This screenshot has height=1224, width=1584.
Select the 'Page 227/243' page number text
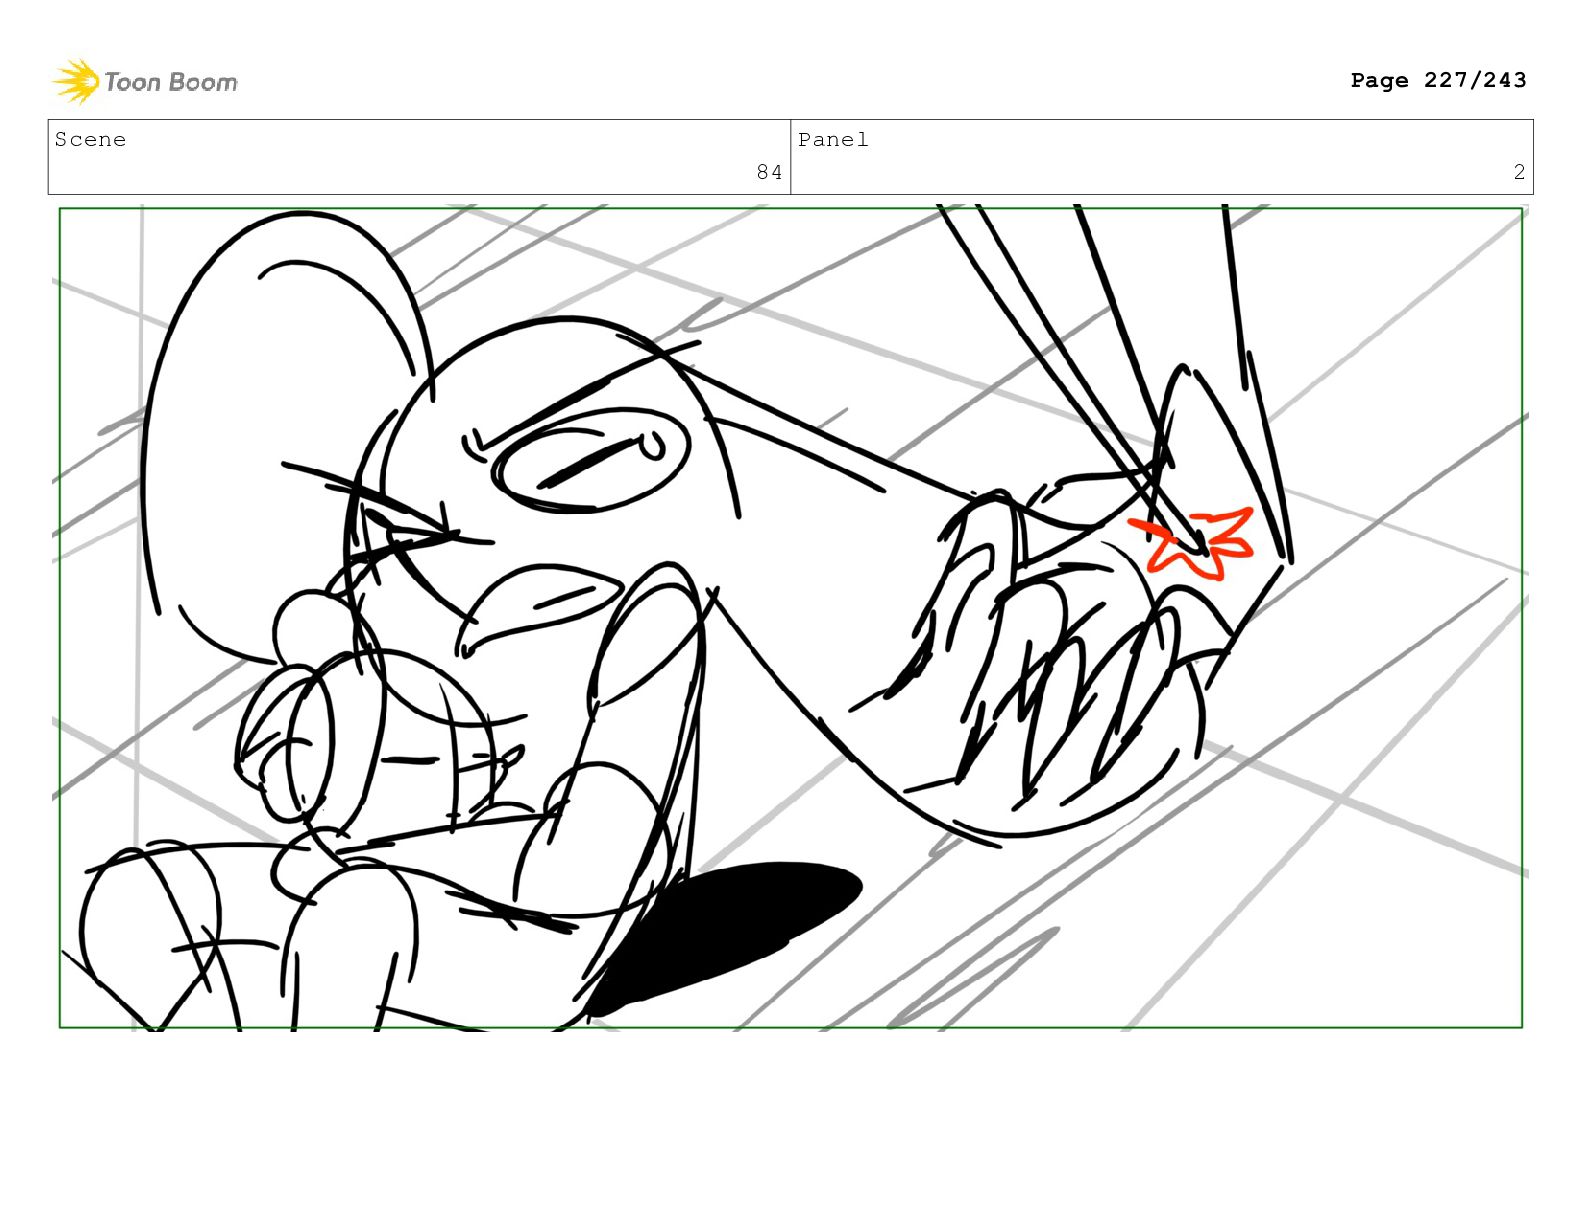click(1438, 80)
